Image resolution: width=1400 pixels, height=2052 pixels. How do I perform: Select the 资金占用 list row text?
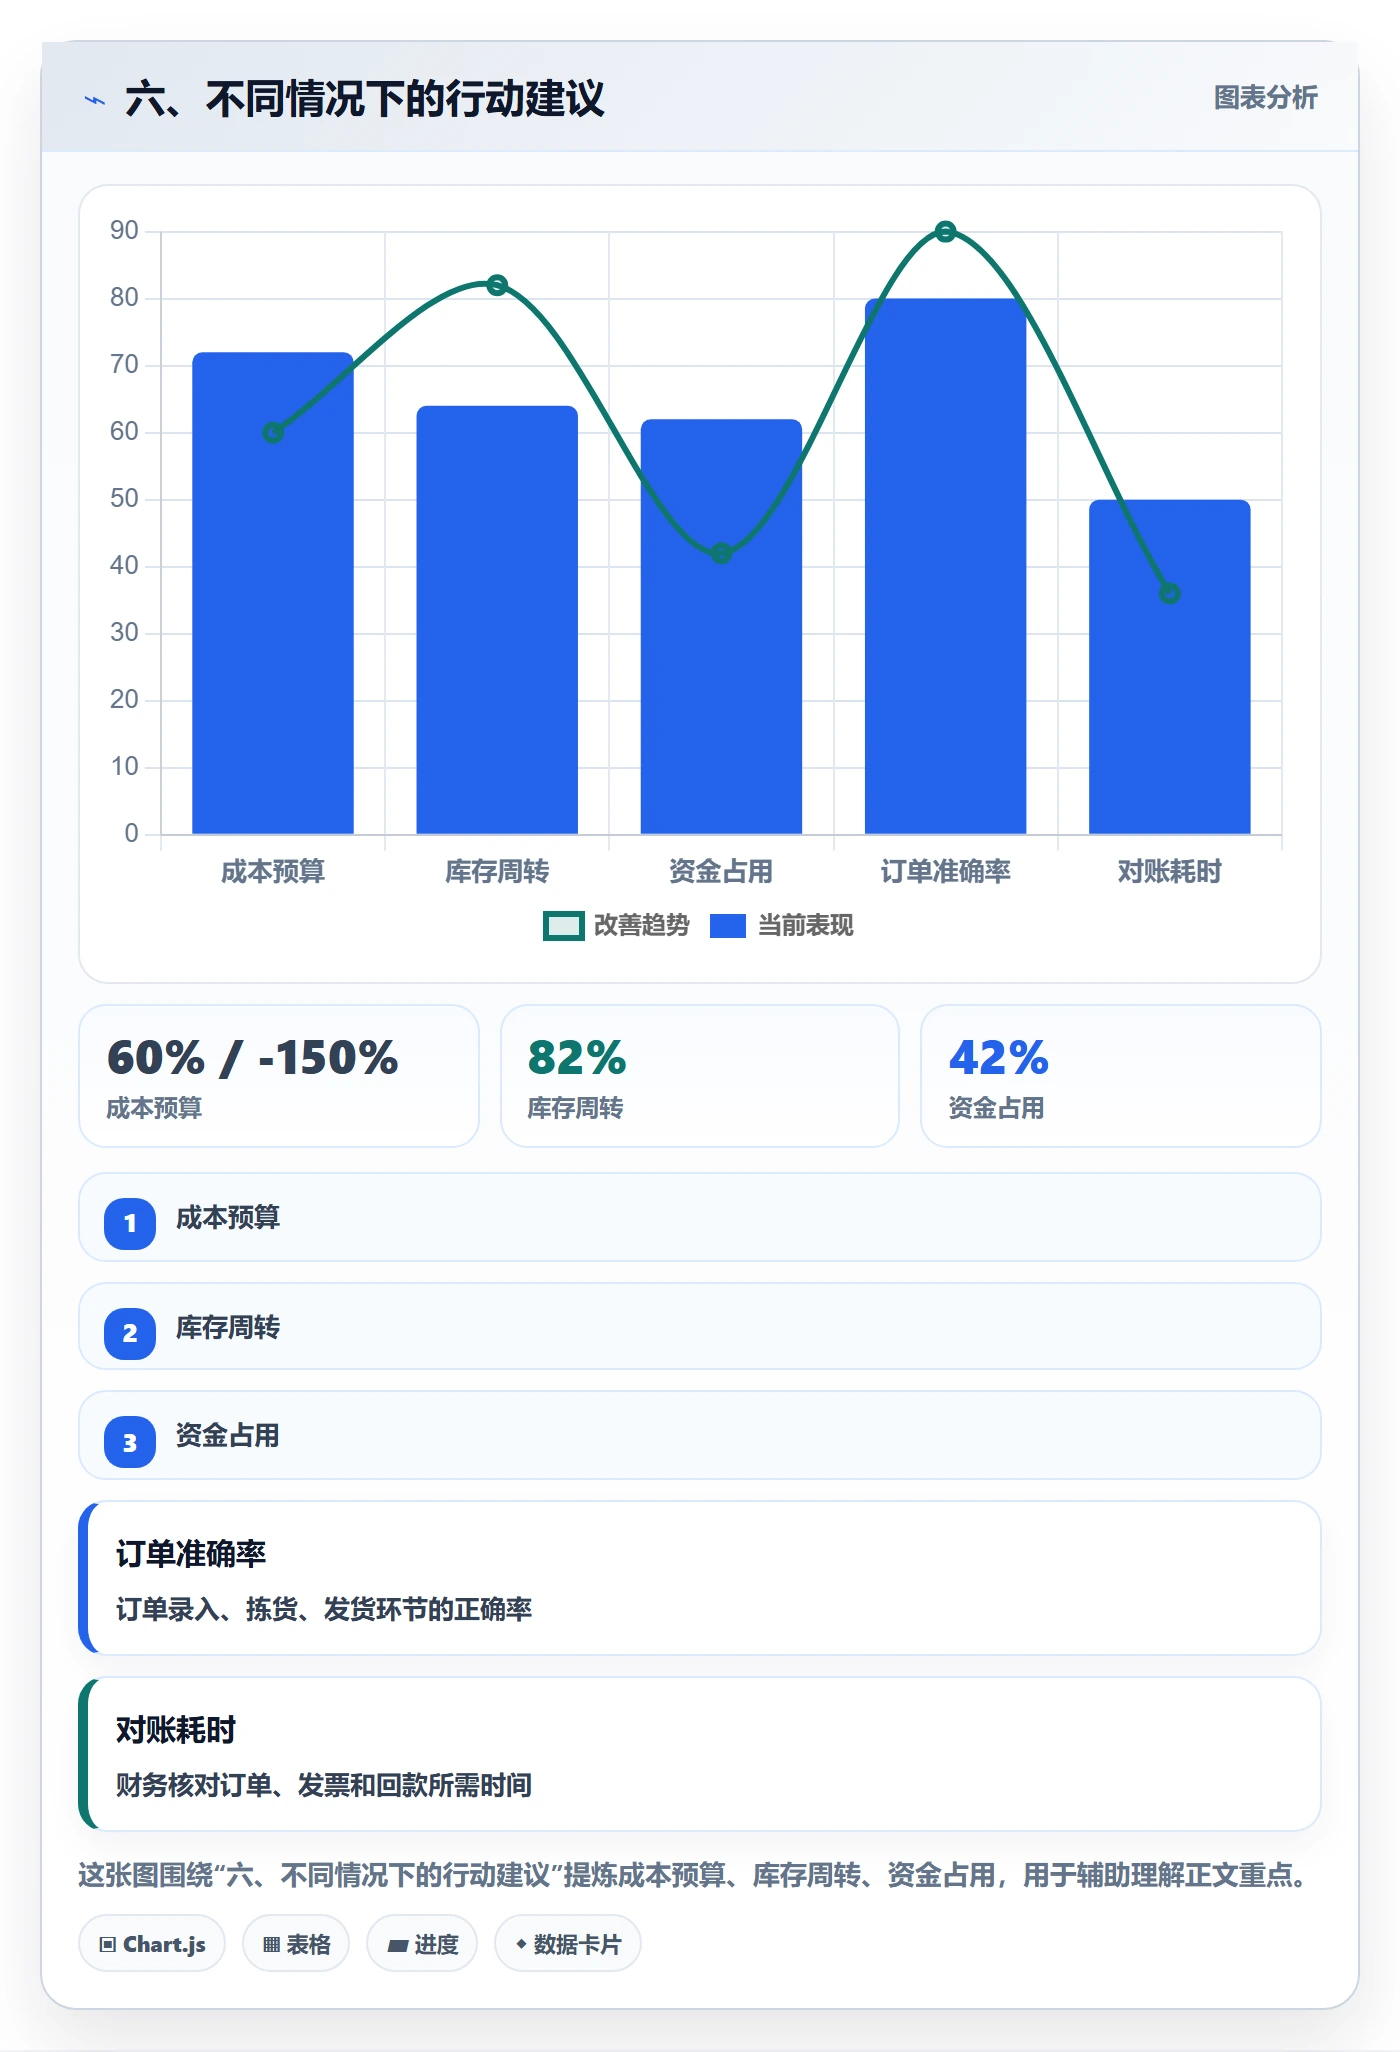228,1436
